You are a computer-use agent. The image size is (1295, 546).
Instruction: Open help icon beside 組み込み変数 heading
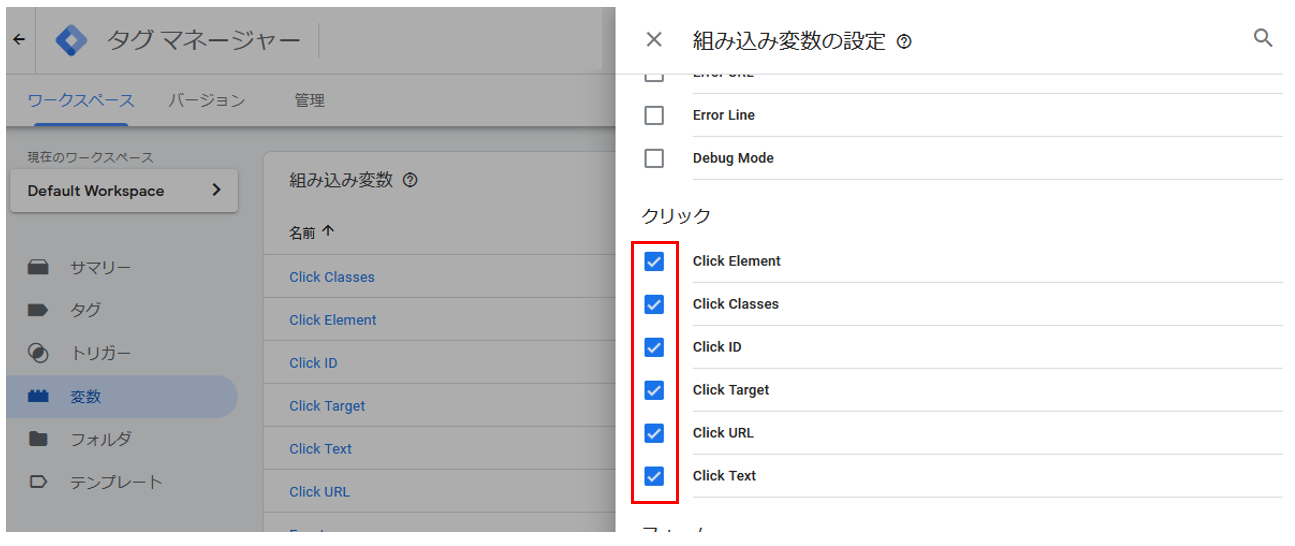(x=409, y=181)
